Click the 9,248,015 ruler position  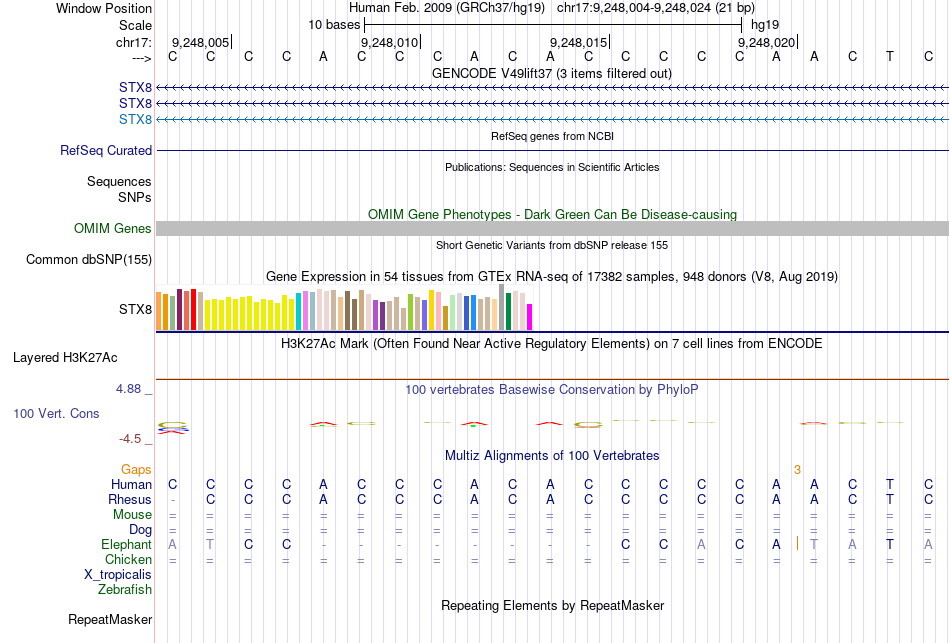point(579,42)
